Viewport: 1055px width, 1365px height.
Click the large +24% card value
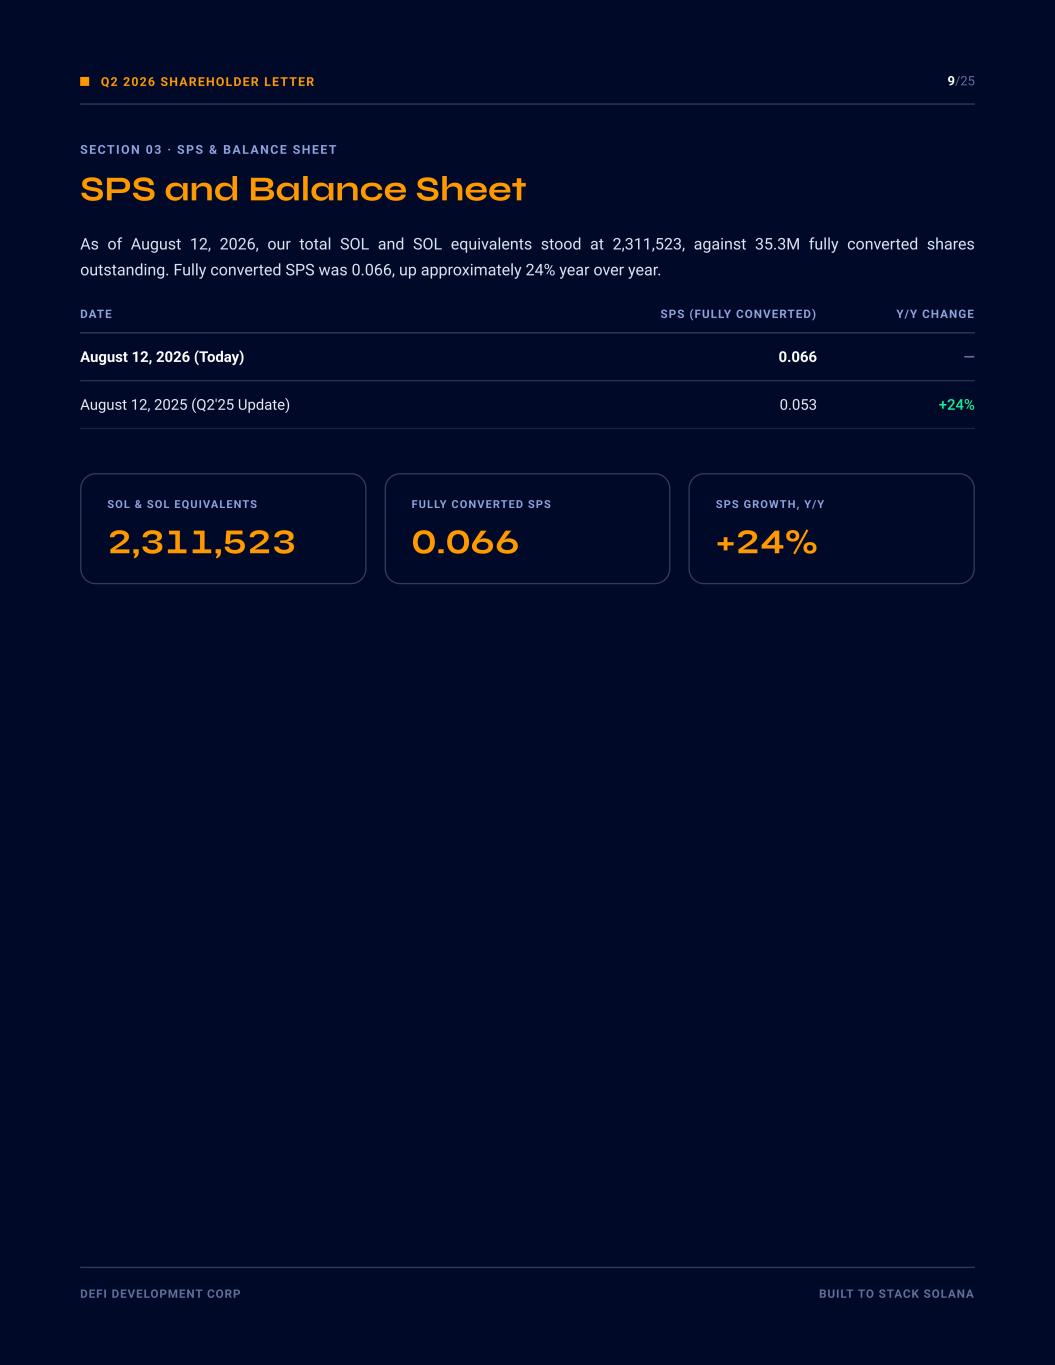tap(767, 543)
